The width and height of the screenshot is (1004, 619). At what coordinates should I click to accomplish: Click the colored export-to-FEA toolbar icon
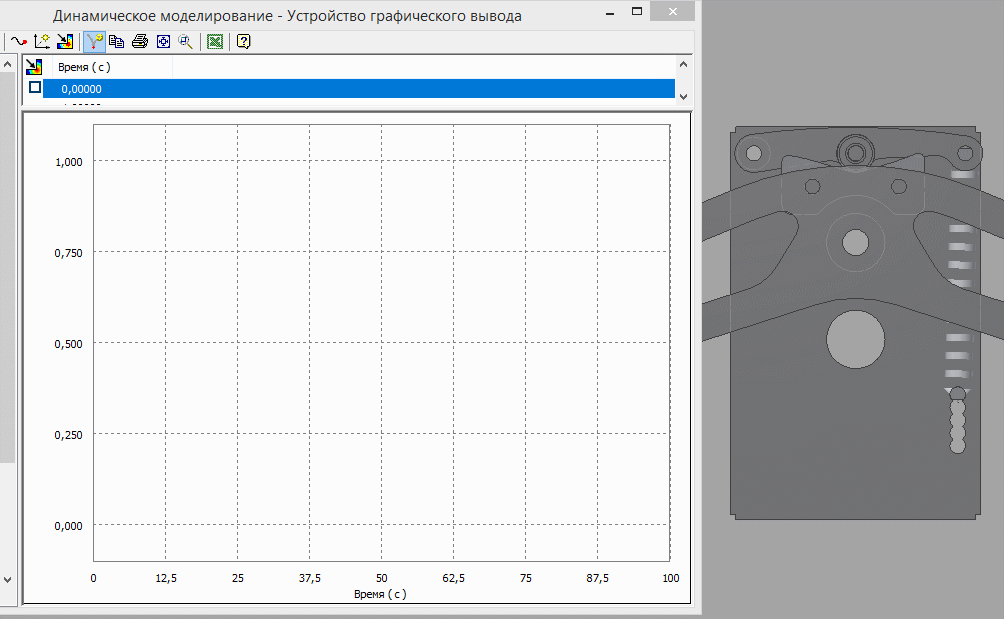65,41
